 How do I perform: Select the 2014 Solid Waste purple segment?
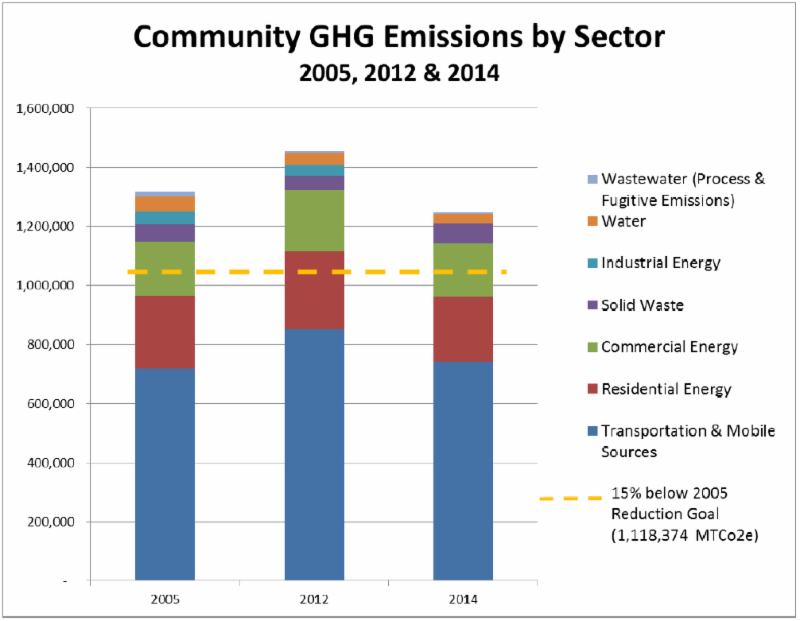[463, 233]
